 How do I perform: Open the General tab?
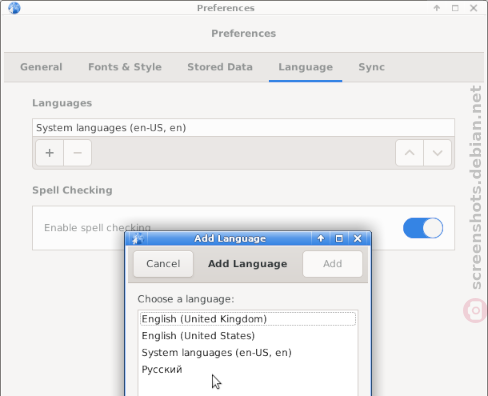(41, 67)
